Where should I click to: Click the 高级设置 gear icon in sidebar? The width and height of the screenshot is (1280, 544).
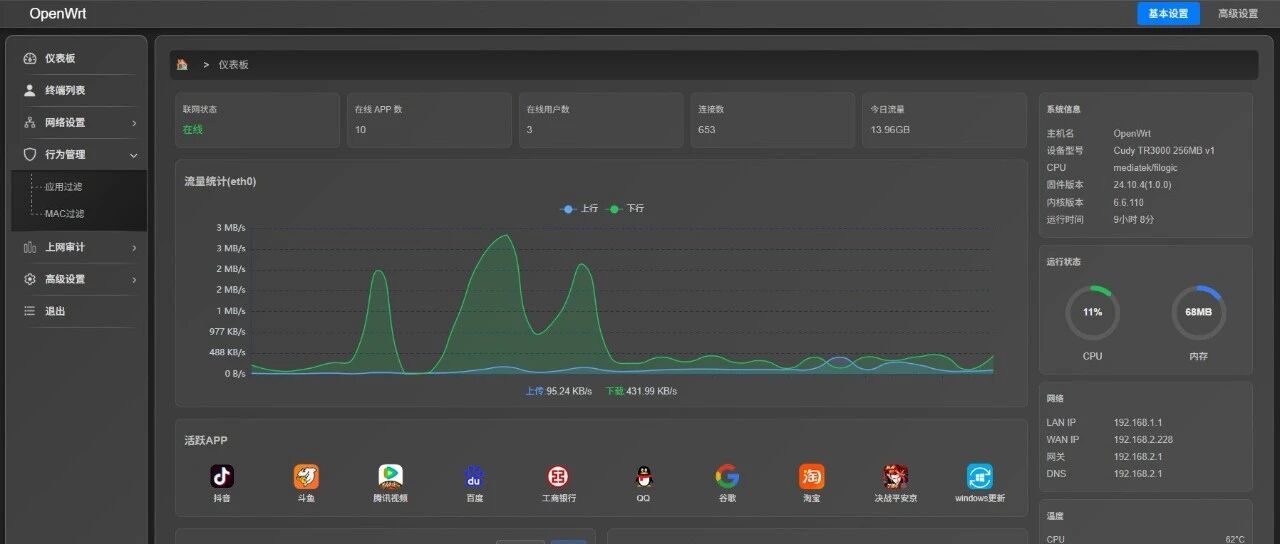(x=30, y=279)
